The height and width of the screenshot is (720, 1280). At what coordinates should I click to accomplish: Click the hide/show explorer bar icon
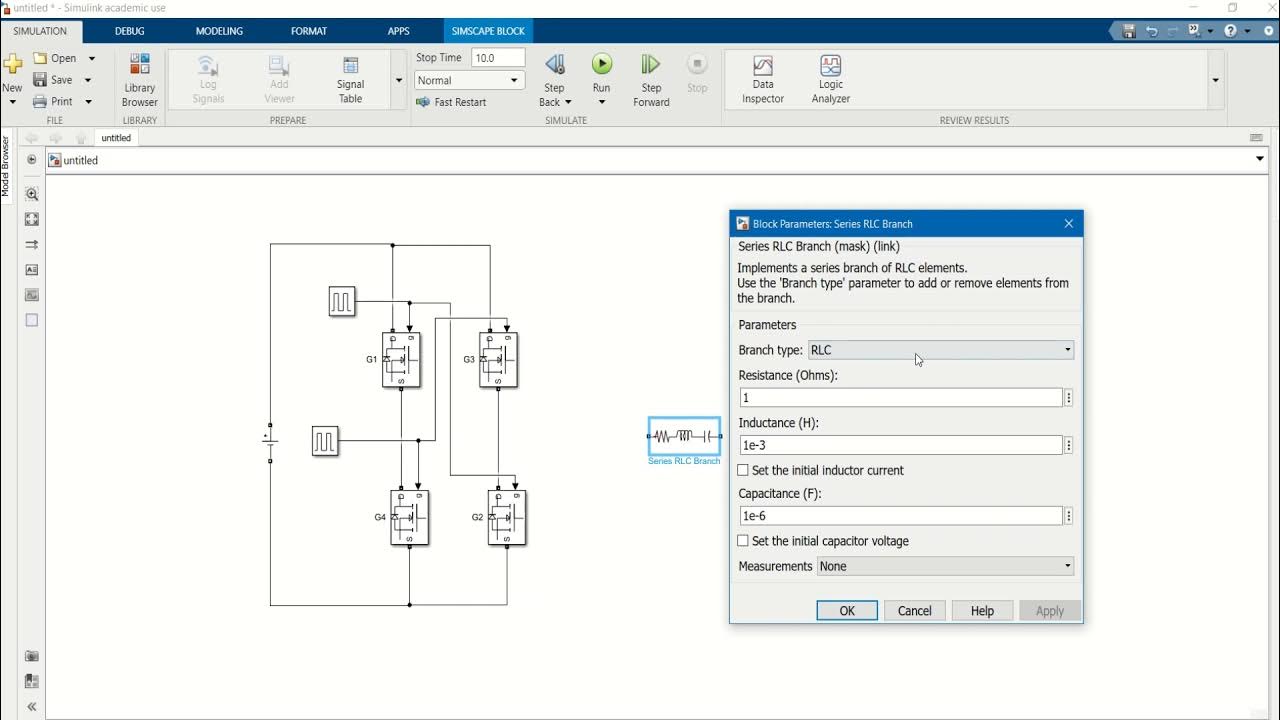[31, 160]
